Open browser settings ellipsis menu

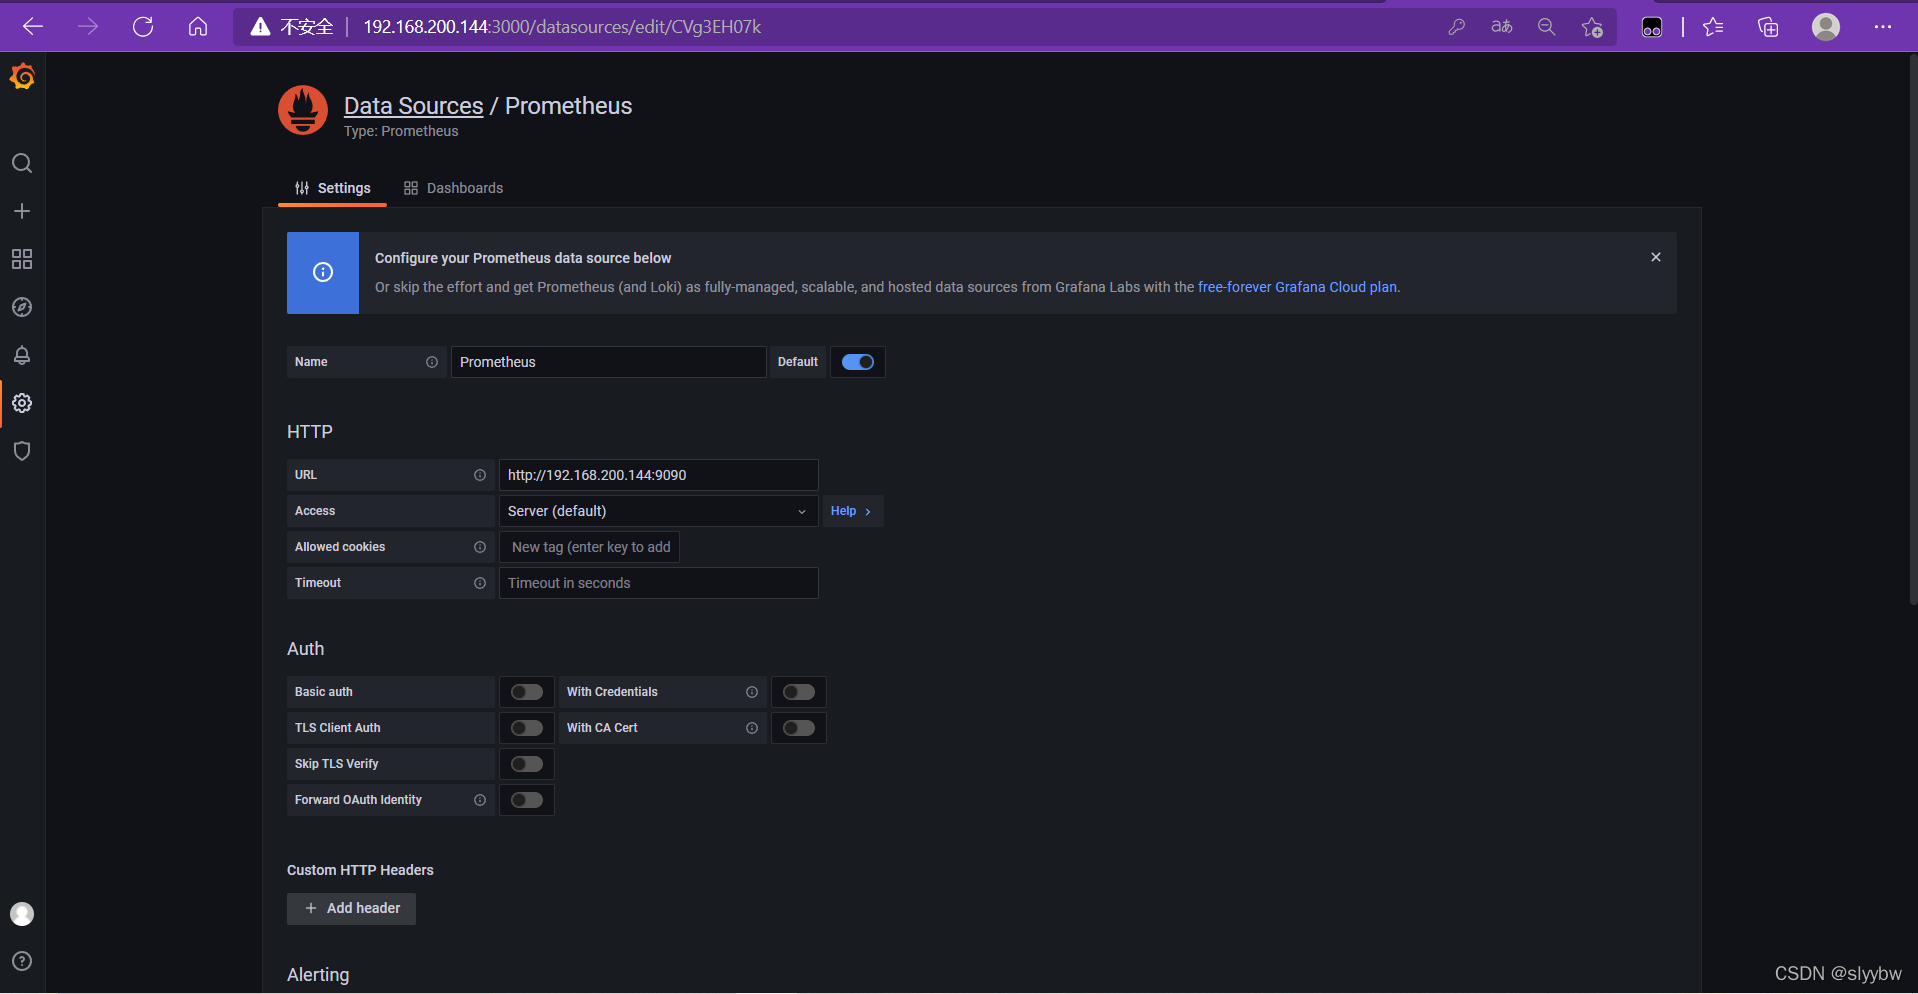tap(1883, 27)
